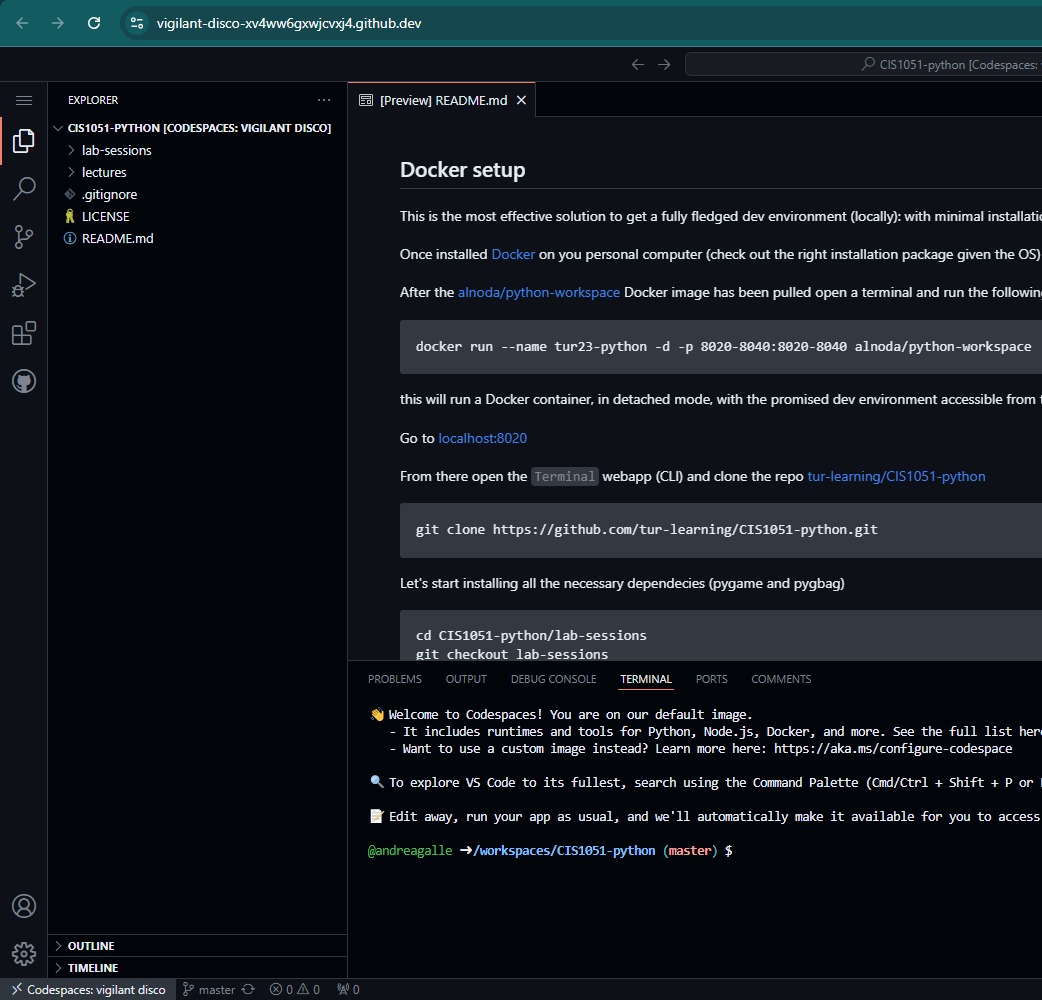Switch to the Comments tab
This screenshot has width=1042, height=1000.
point(781,679)
